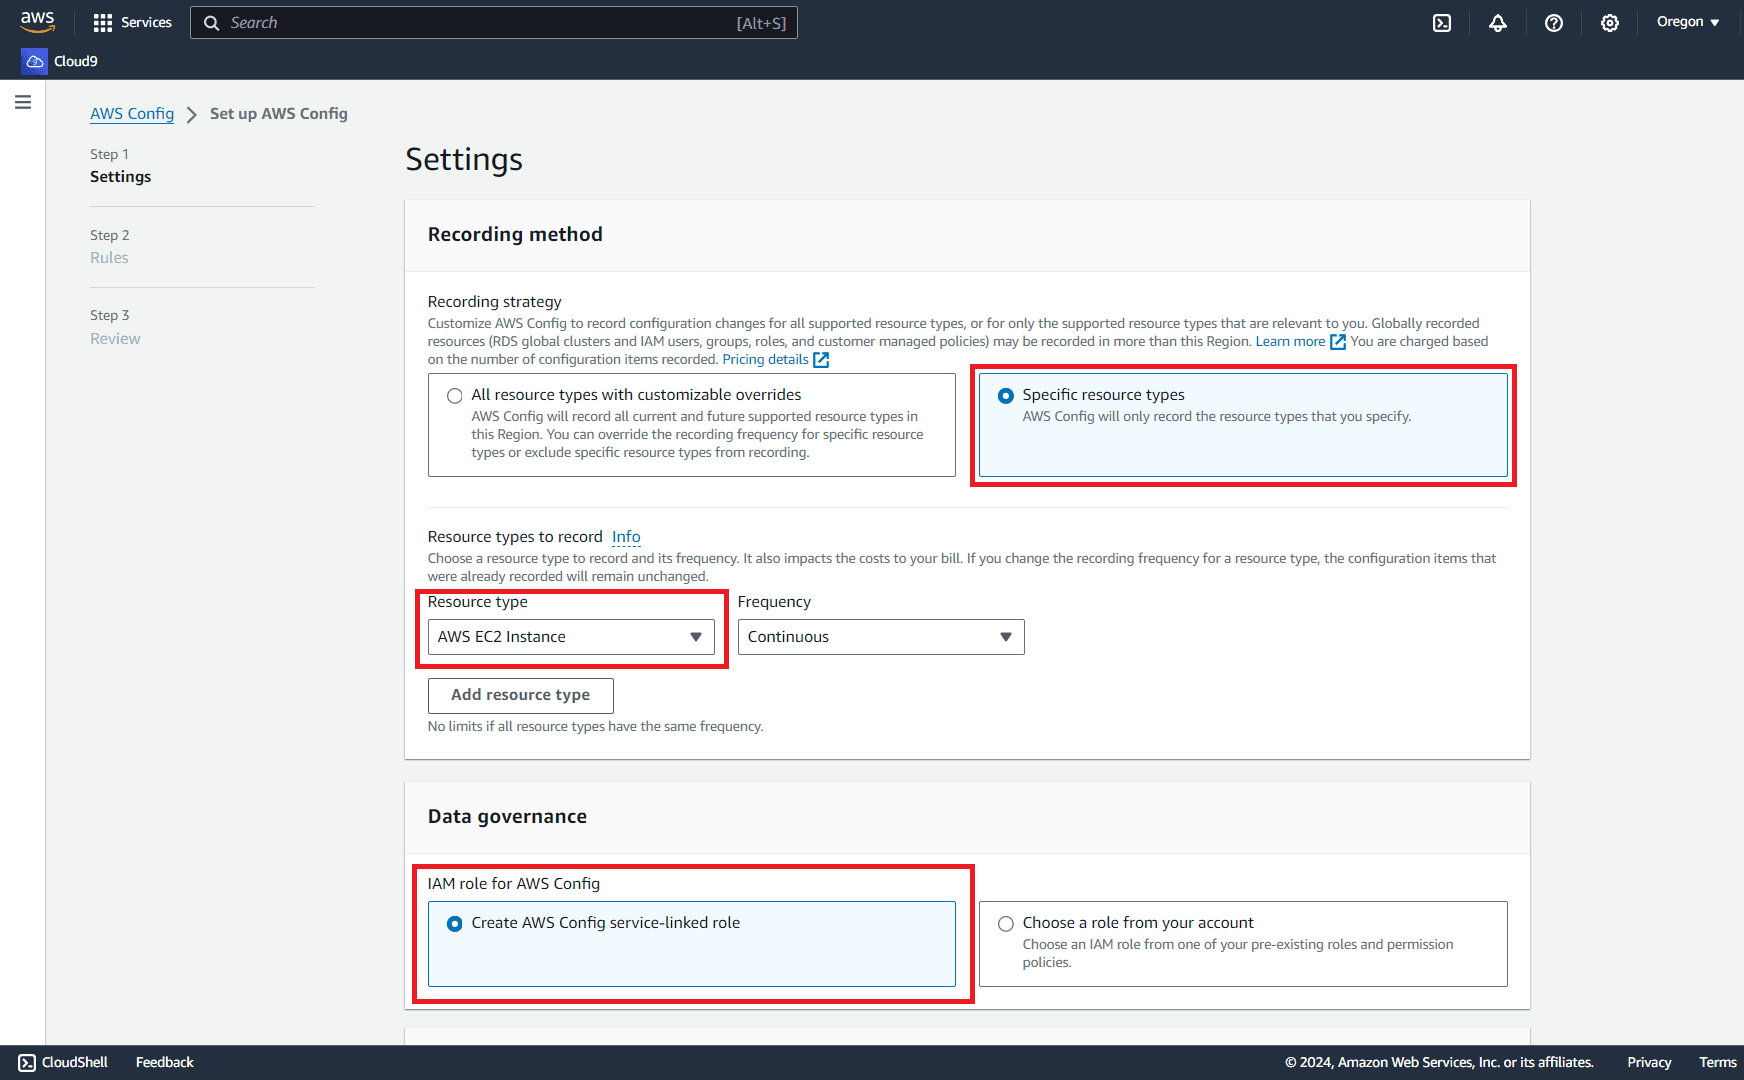Open CloudShell from the top bar icon
The image size is (1744, 1080).
pos(1442,22)
